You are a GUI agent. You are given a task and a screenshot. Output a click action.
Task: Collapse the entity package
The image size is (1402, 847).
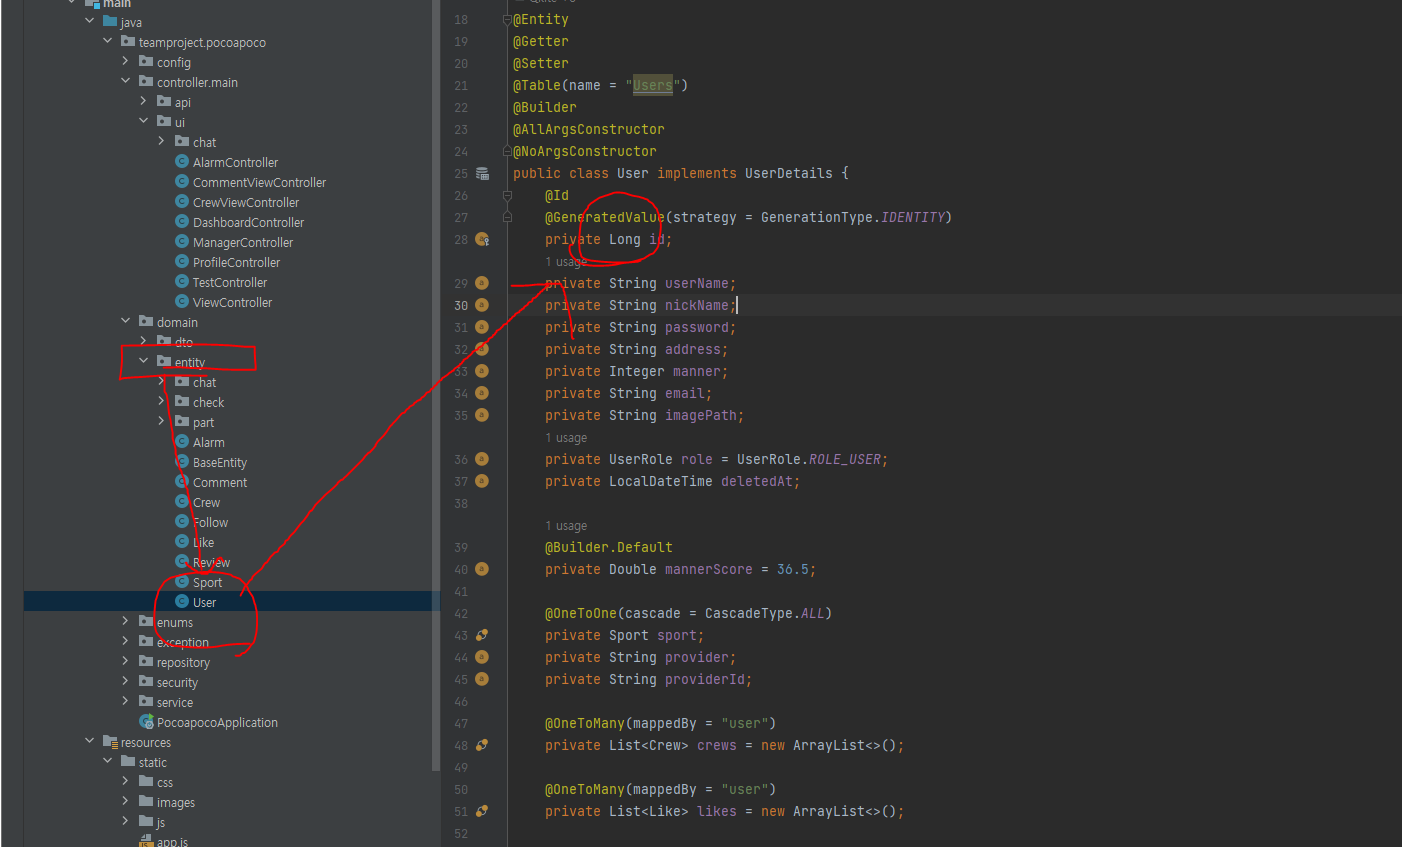click(x=144, y=361)
